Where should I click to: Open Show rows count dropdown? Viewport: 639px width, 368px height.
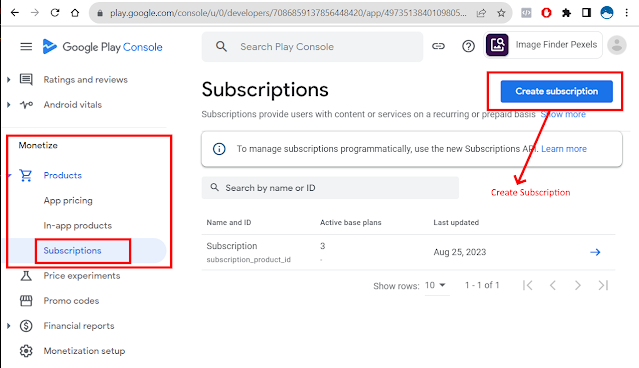436,285
